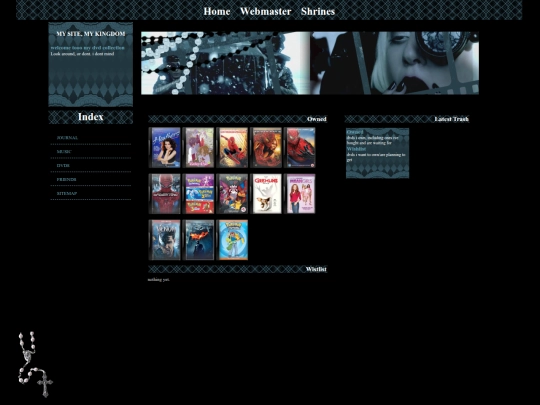Open The Dark Knight DVD cover
Image resolution: width=540 pixels, height=405 pixels.
click(x=198, y=240)
